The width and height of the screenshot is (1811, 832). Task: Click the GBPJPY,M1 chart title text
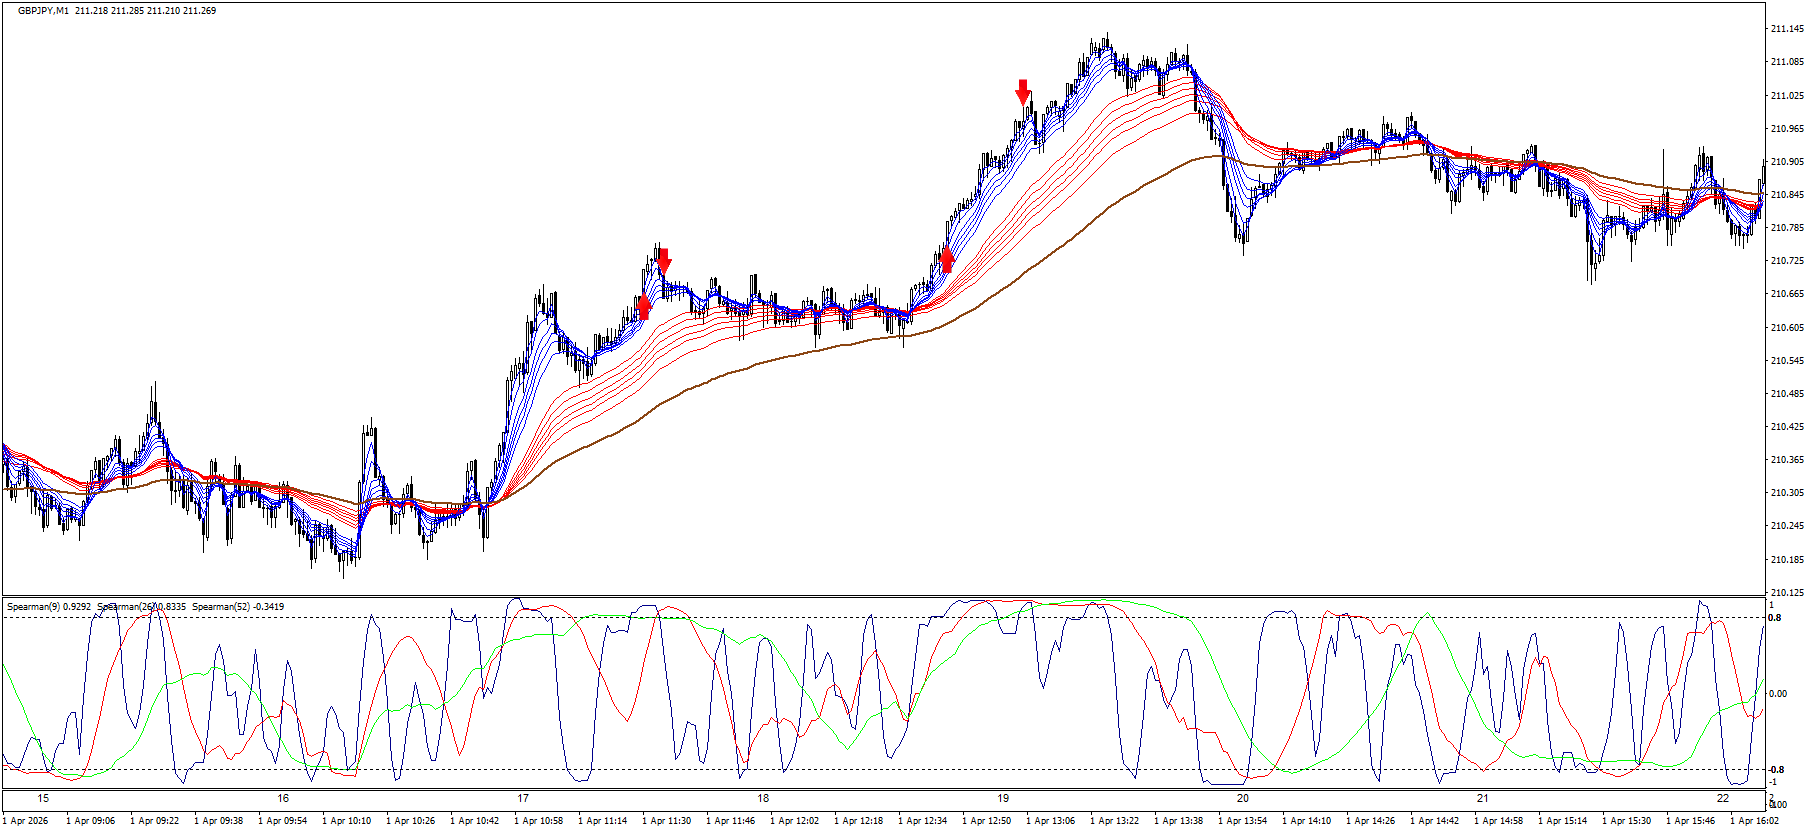[46, 11]
